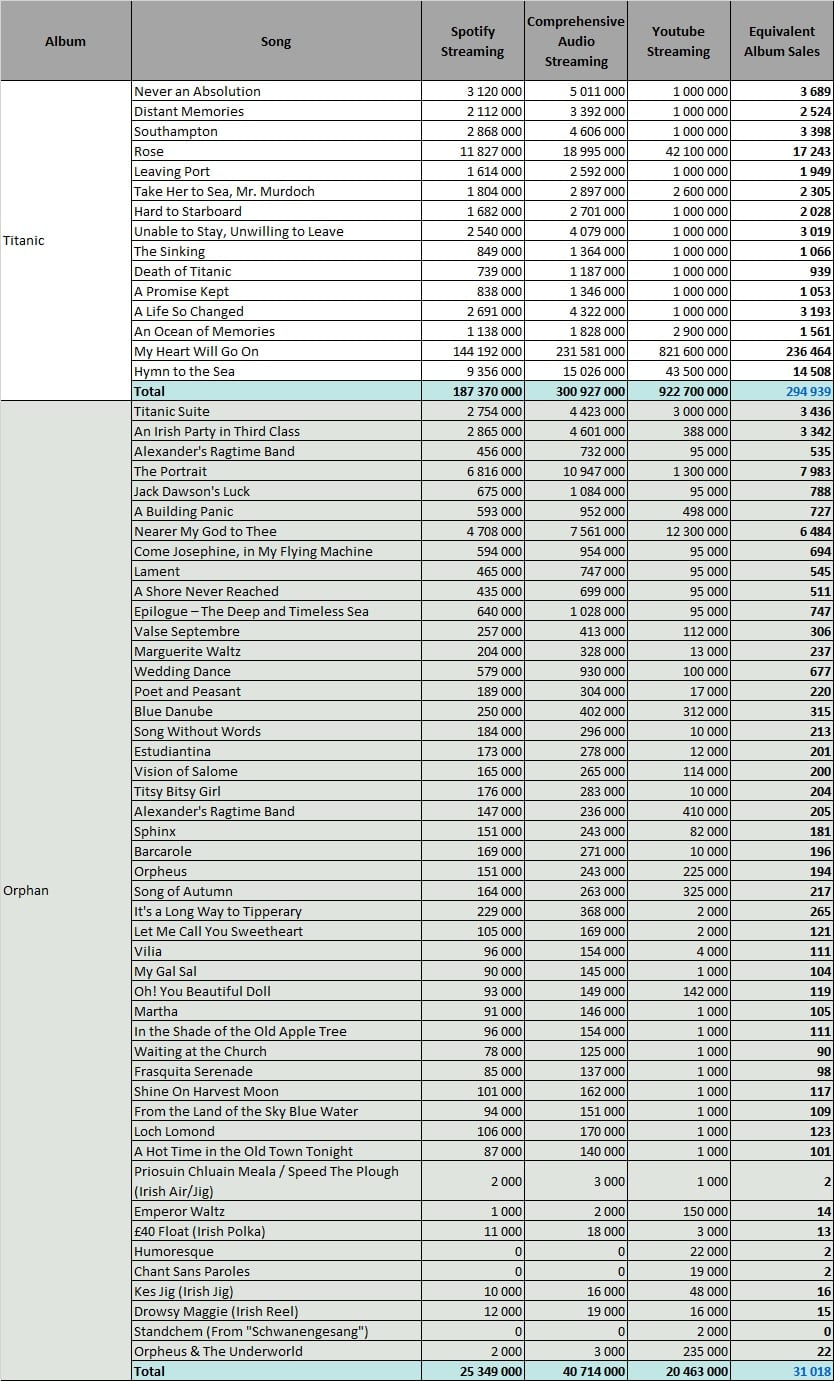Select the Comprehensive Audio Streaming header
The width and height of the screenshot is (834, 1381).
[x=576, y=41]
